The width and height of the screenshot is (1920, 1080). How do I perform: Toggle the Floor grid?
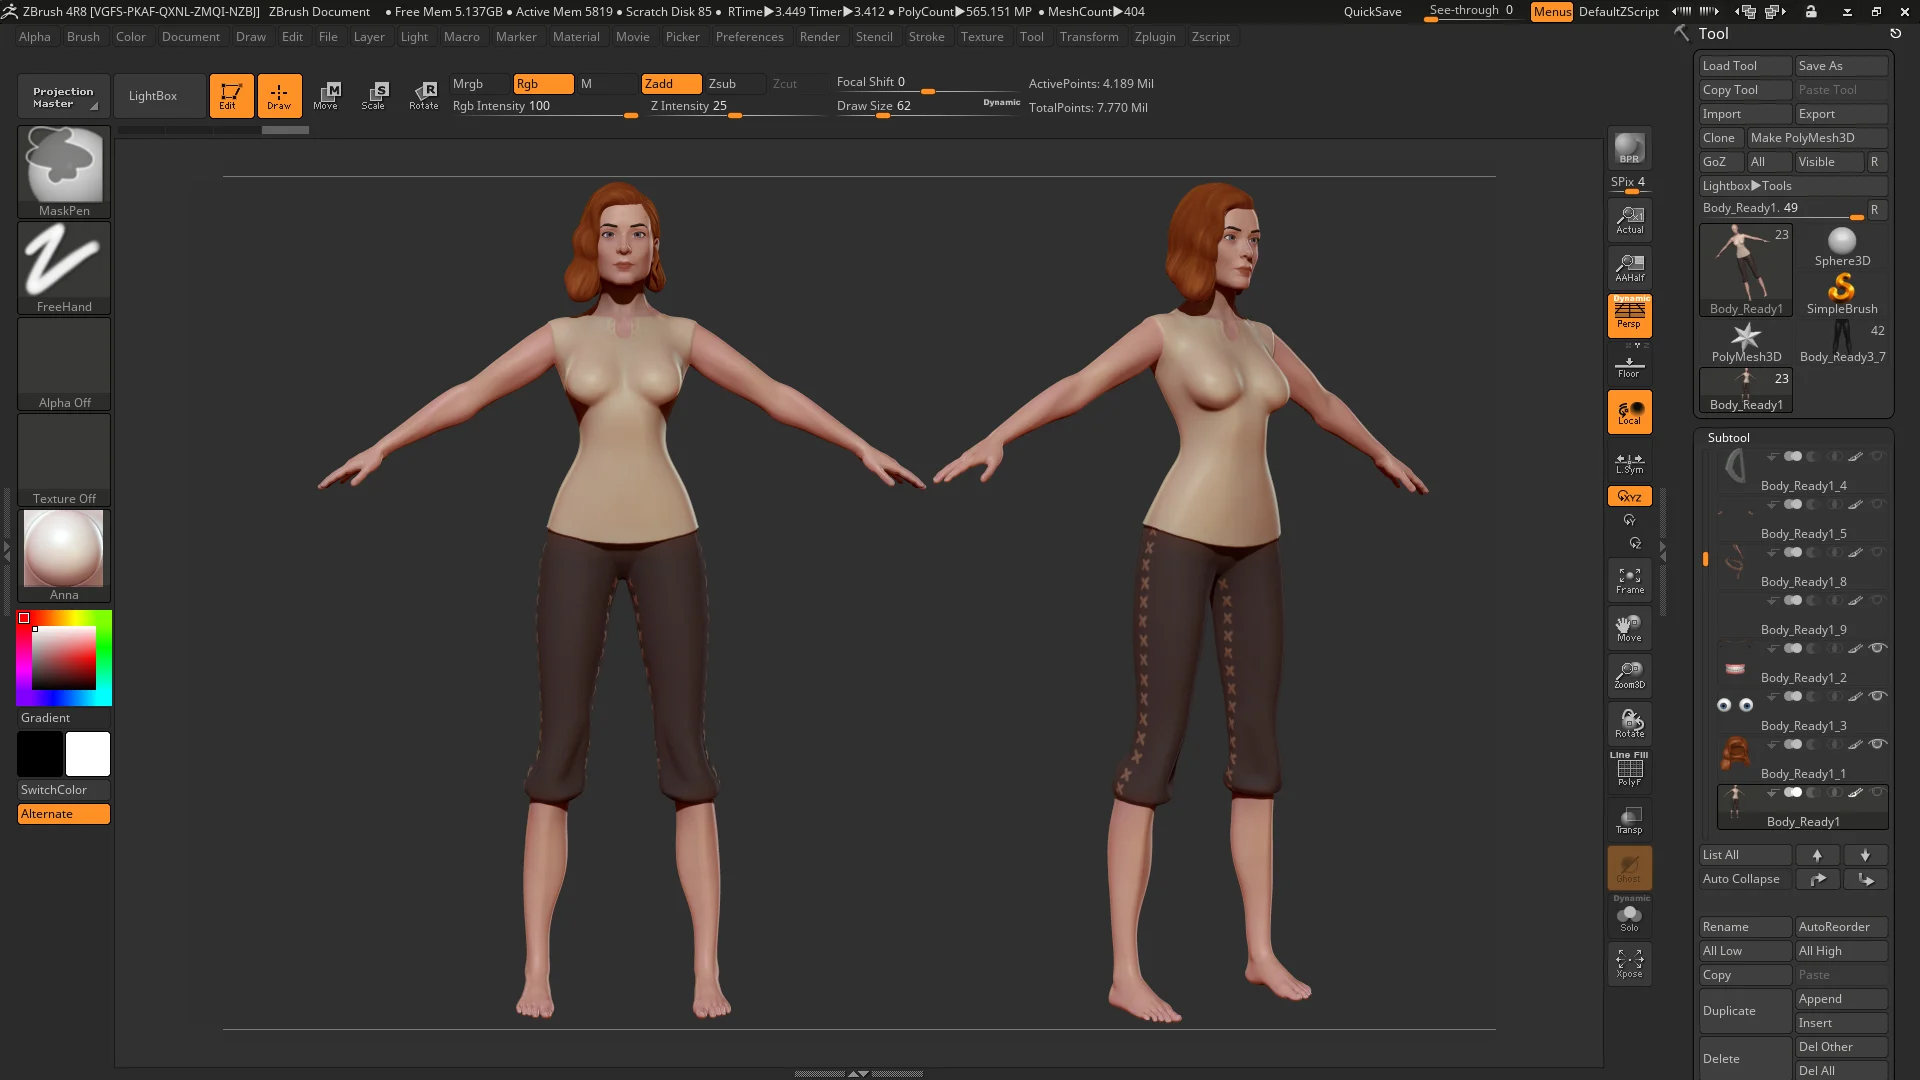click(1629, 368)
